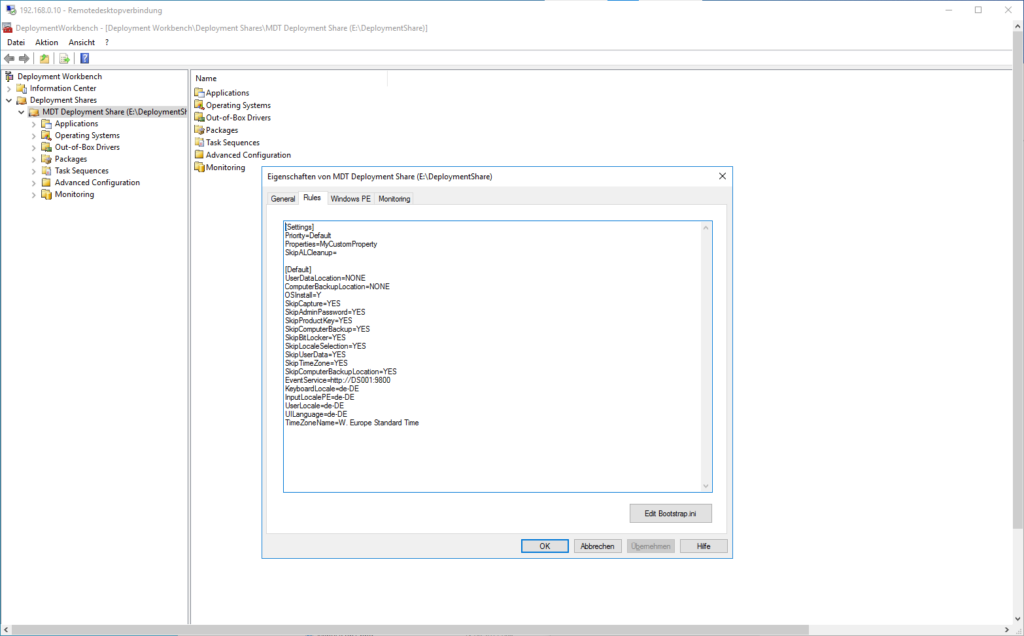Select the Rules tab
The height and width of the screenshot is (636, 1024).
312,197
